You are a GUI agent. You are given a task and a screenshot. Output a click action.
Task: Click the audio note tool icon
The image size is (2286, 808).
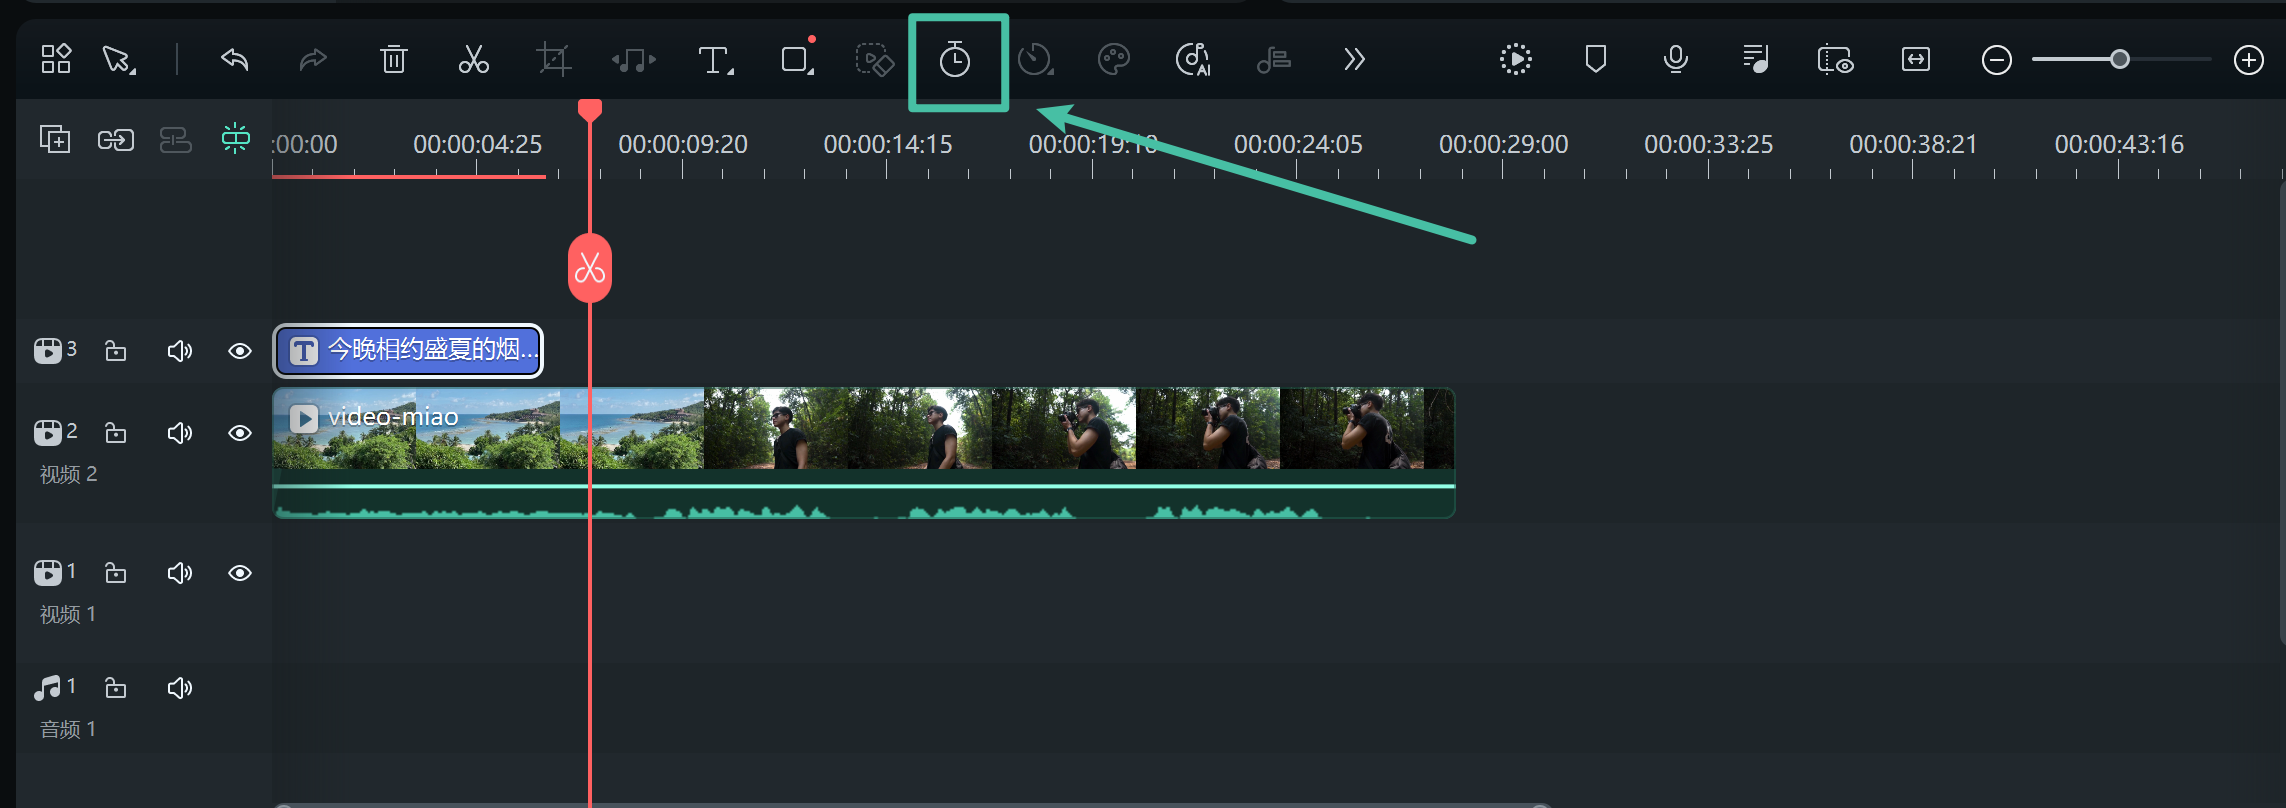point(634,61)
